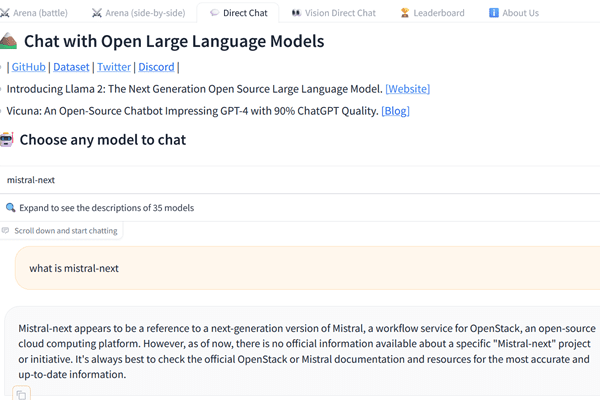Open the GitHub link
The height and width of the screenshot is (400, 600).
28,67
